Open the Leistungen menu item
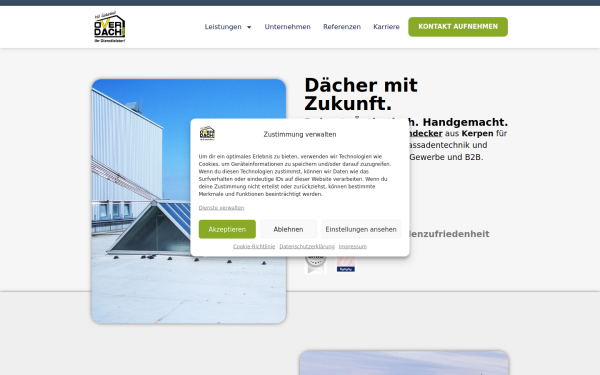The width and height of the screenshot is (600, 375). 223,27
